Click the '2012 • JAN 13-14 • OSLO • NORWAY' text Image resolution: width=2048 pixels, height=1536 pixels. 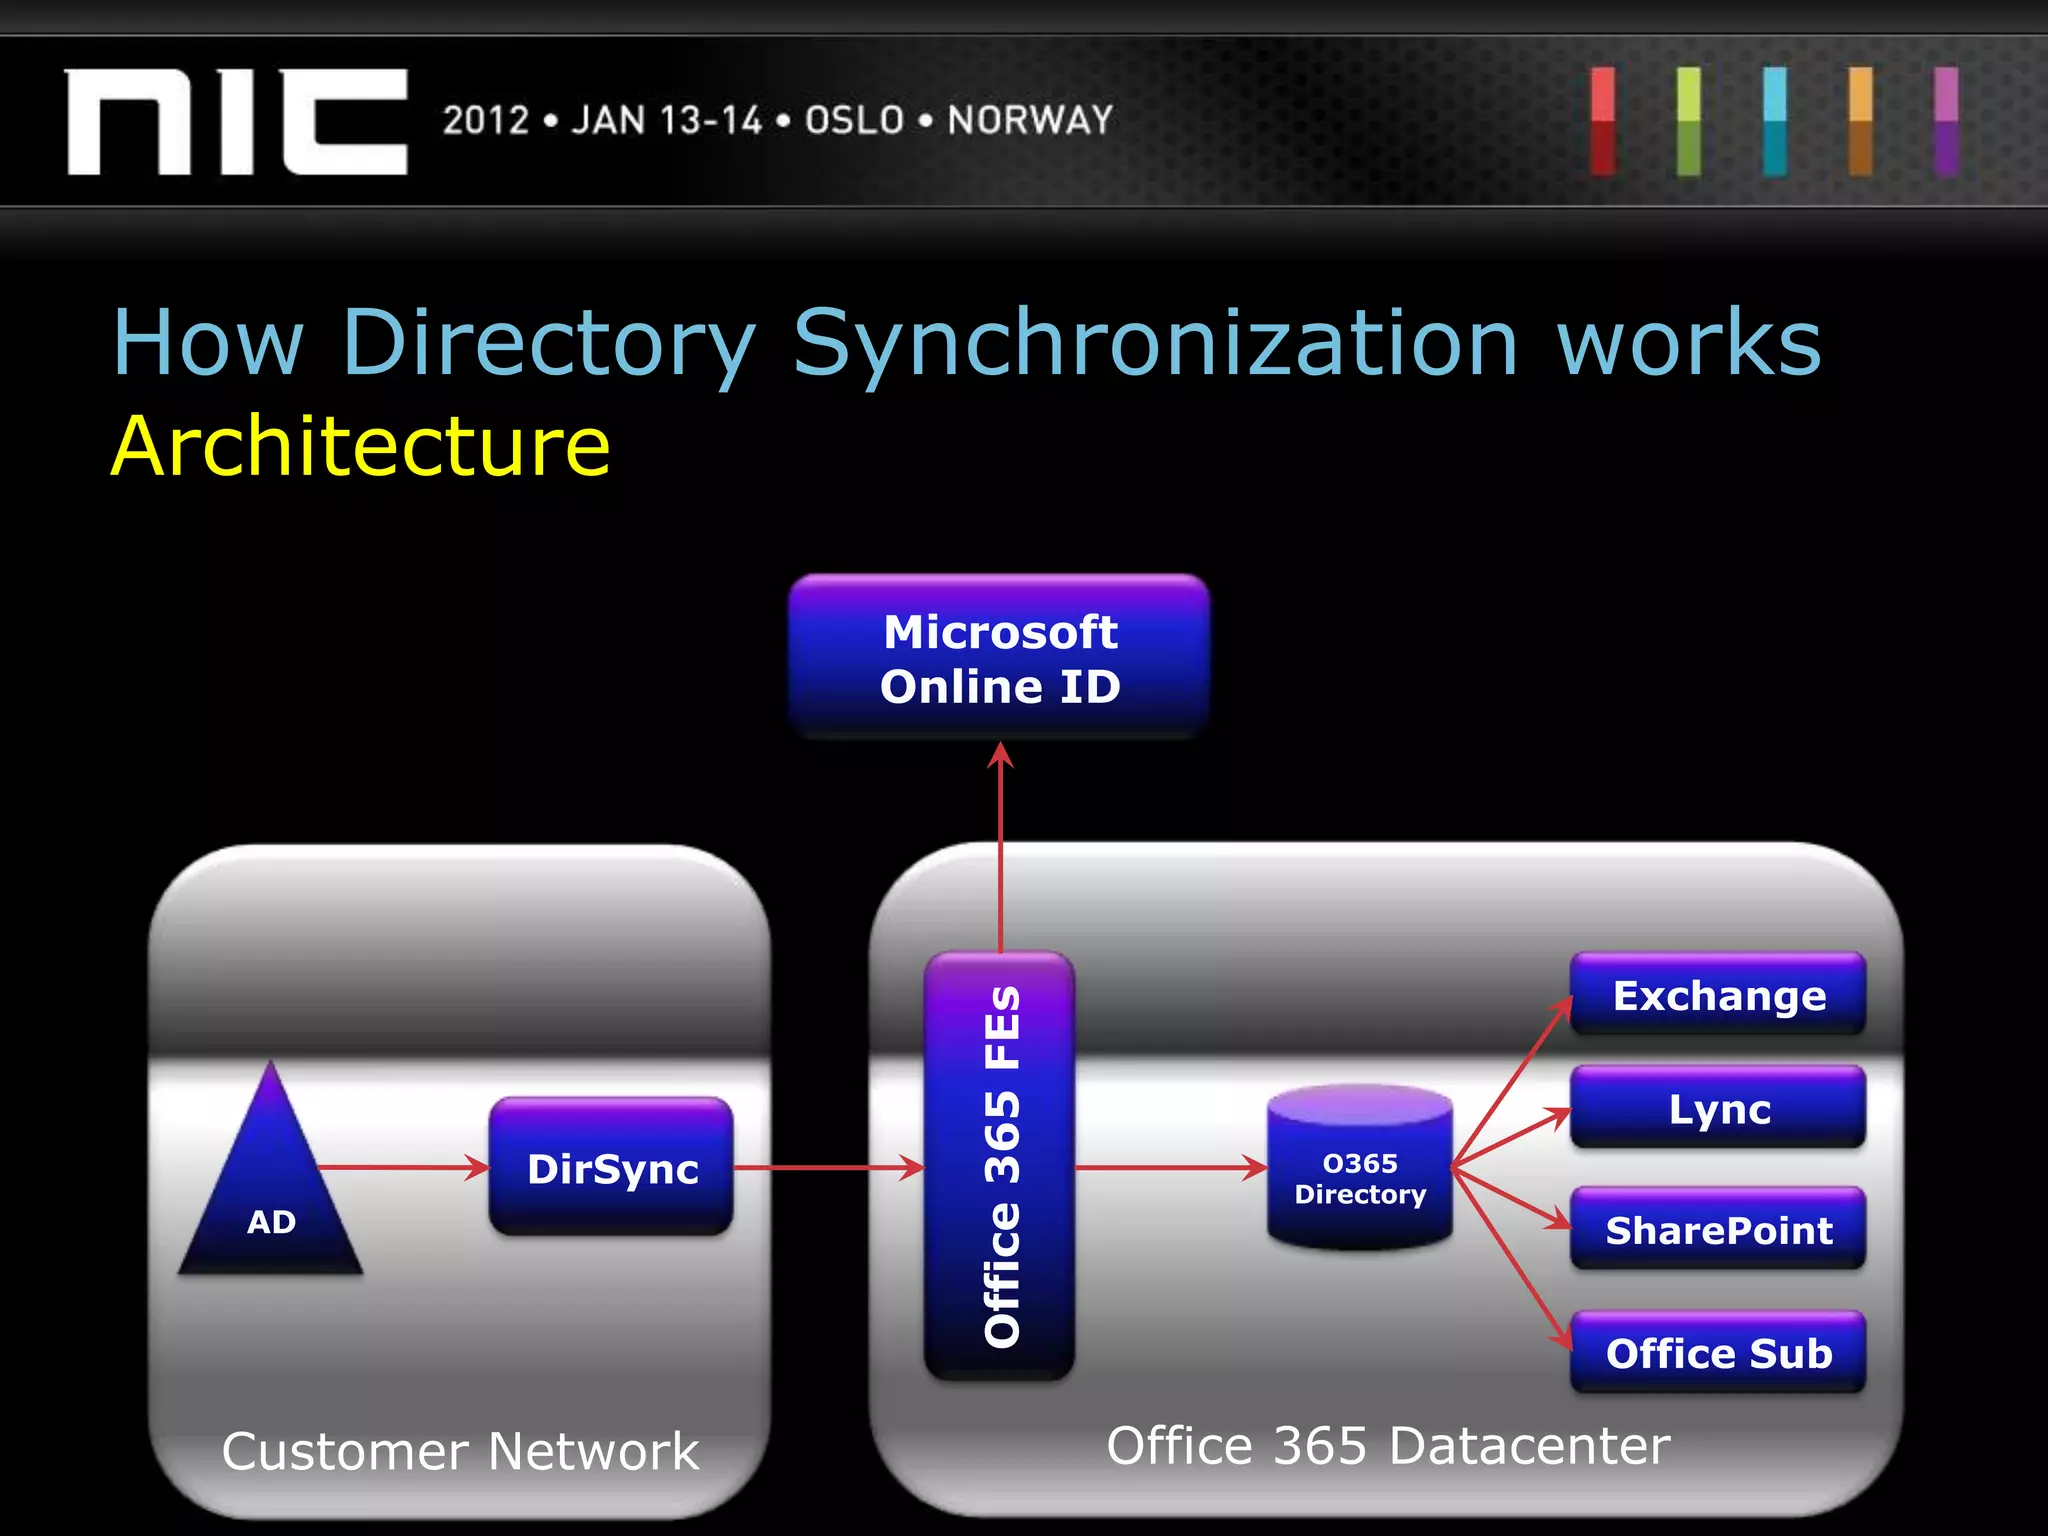778,120
